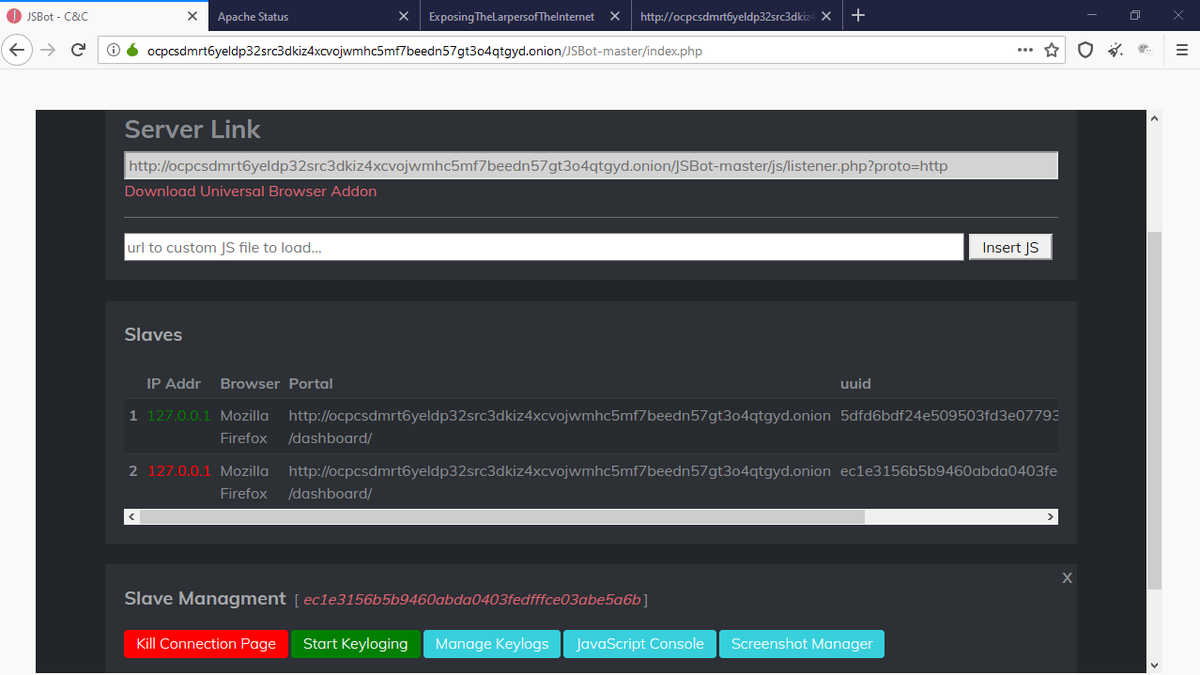This screenshot has width=1200, height=675.
Task: Click the Portal column header
Action: click(x=311, y=383)
